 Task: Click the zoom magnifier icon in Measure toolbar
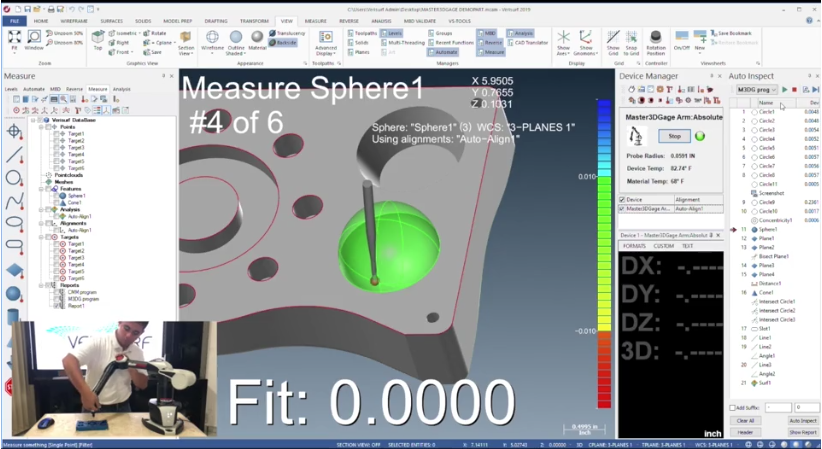[x=63, y=99]
